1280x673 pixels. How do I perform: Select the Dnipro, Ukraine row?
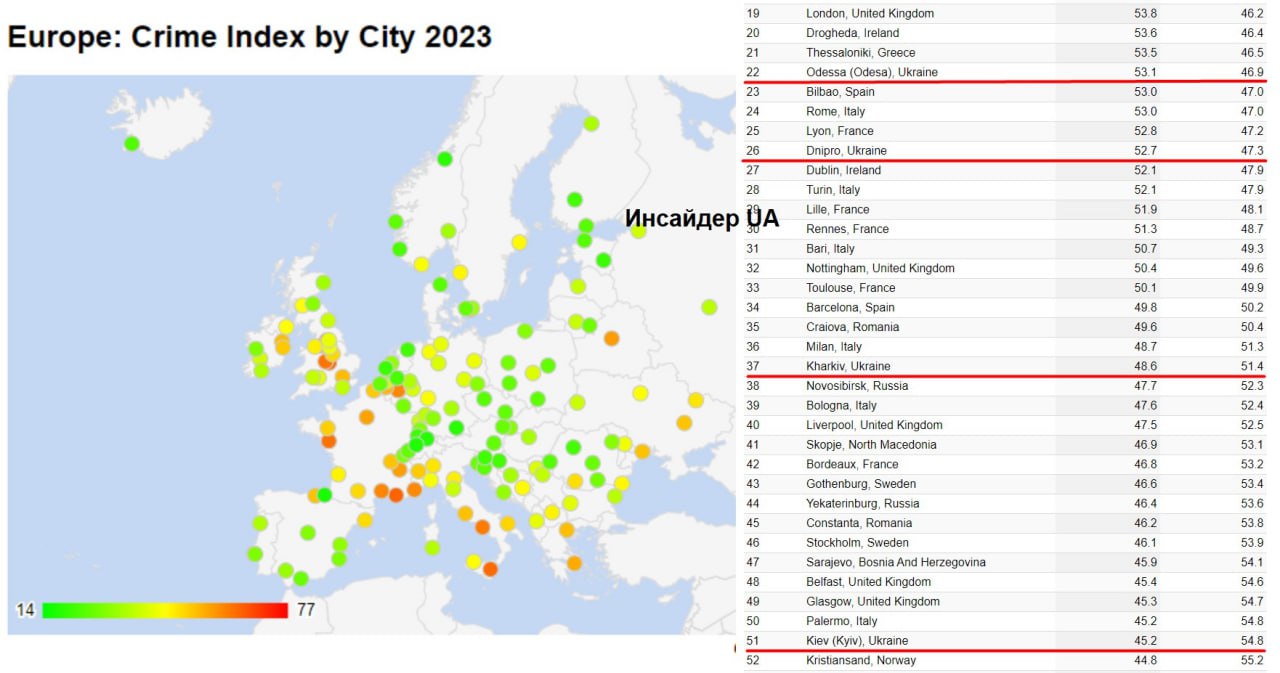tap(846, 150)
